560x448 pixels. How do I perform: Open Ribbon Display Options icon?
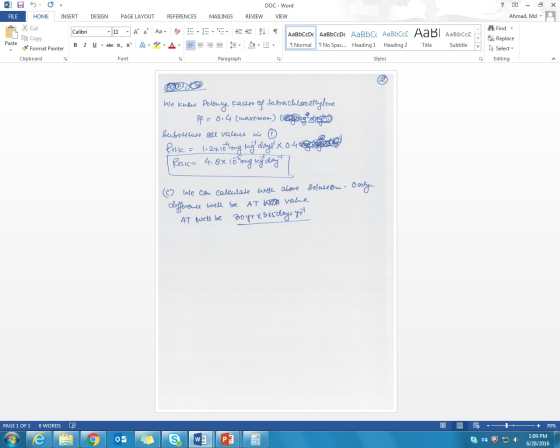coord(515,5)
